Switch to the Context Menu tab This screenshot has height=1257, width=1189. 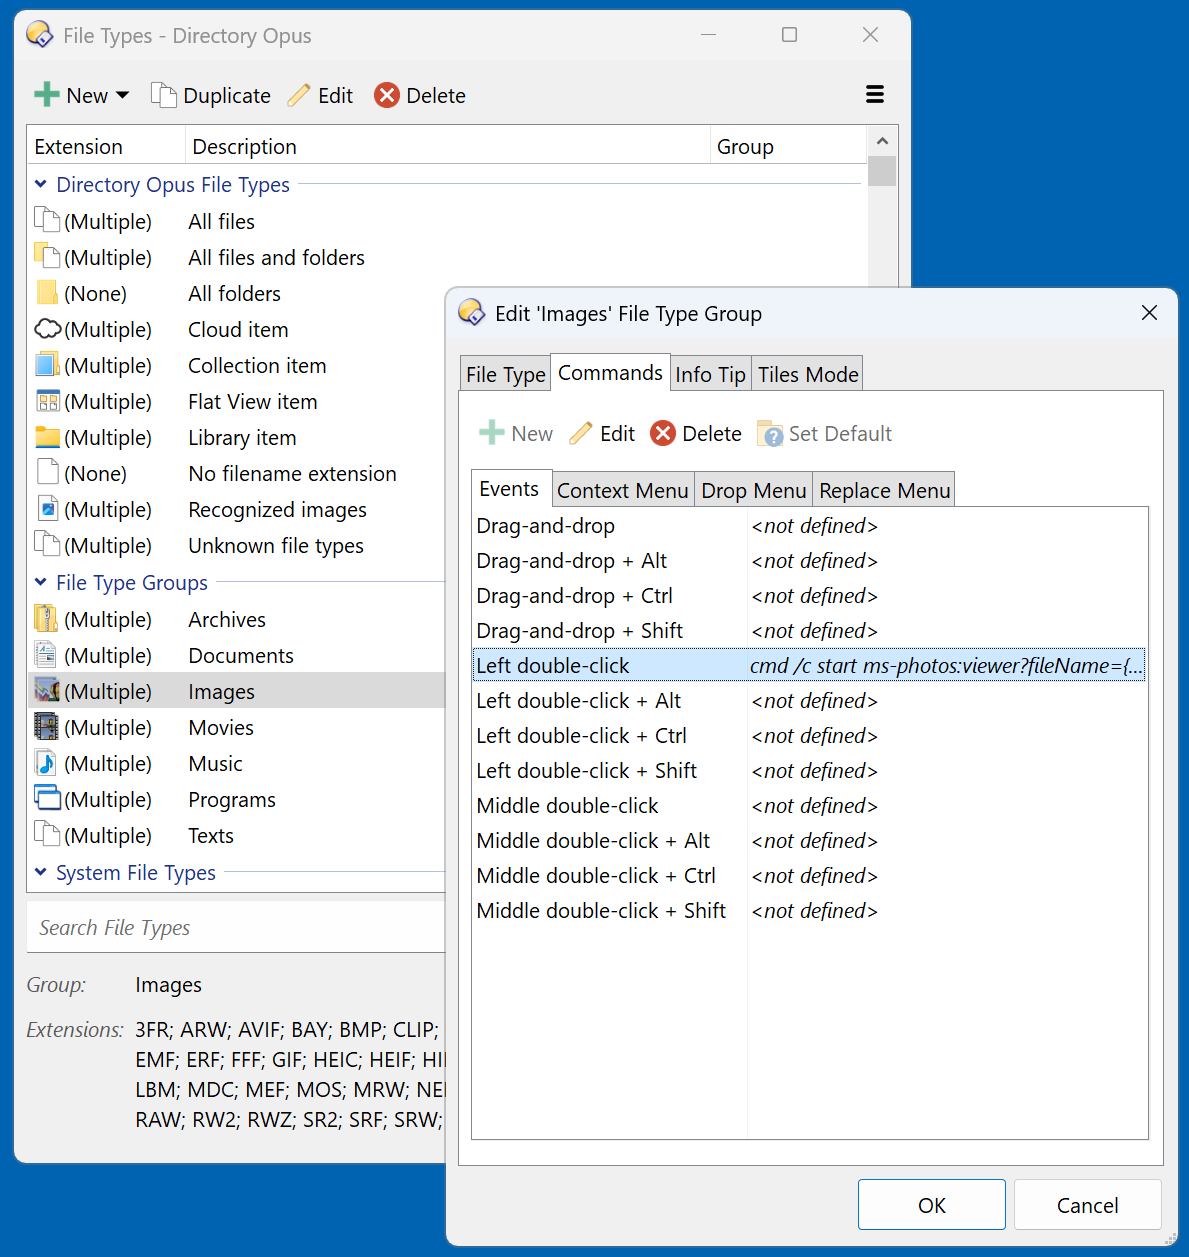[x=622, y=490]
